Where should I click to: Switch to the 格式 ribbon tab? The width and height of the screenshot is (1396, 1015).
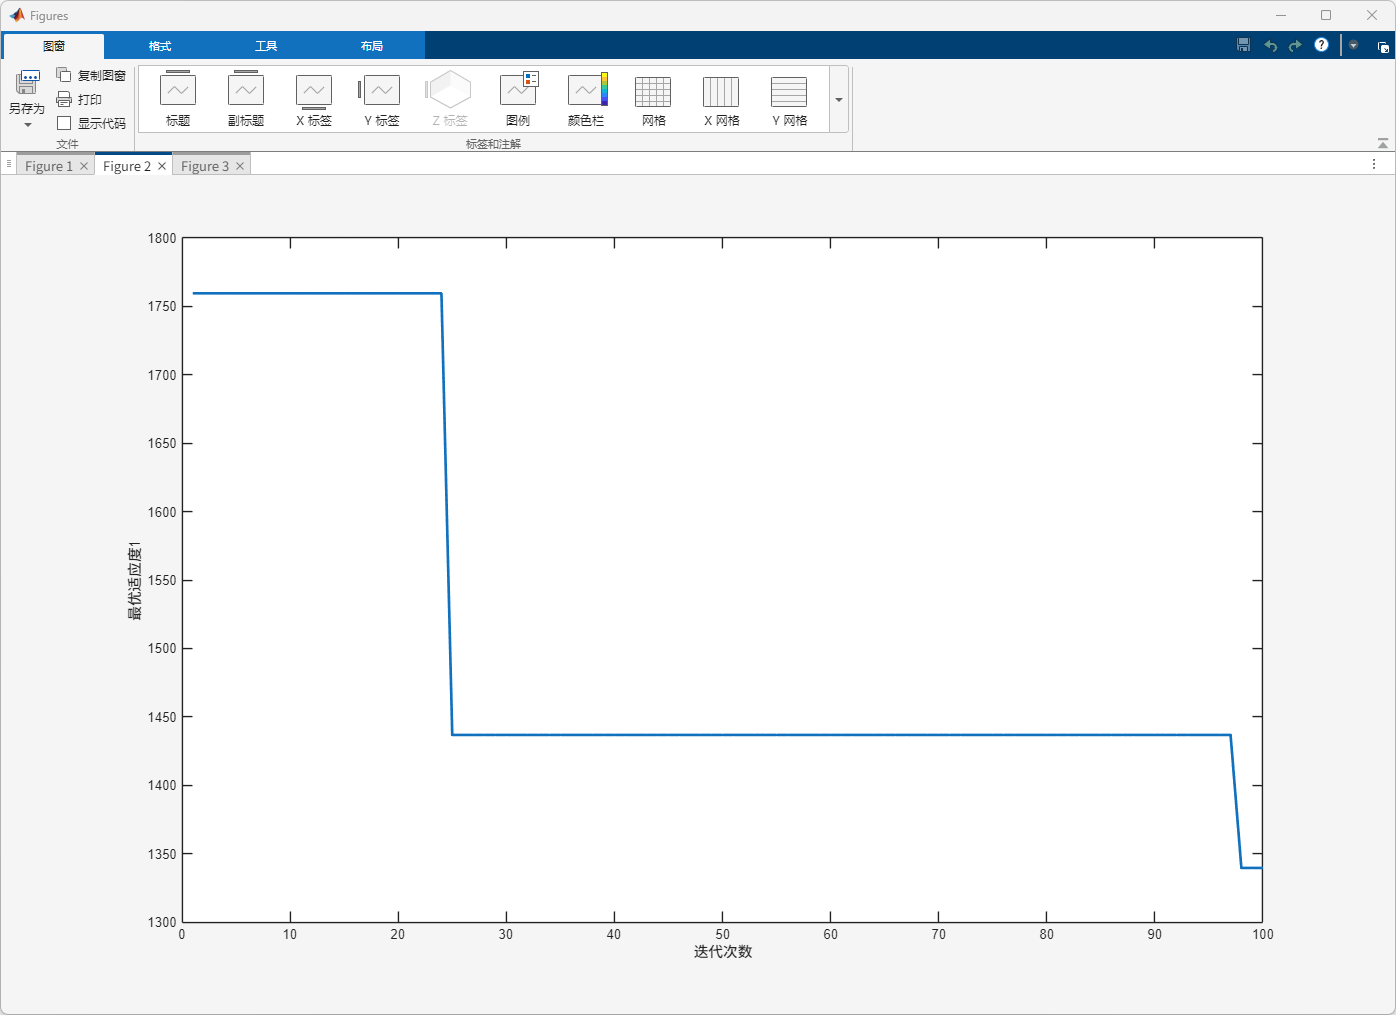click(160, 46)
